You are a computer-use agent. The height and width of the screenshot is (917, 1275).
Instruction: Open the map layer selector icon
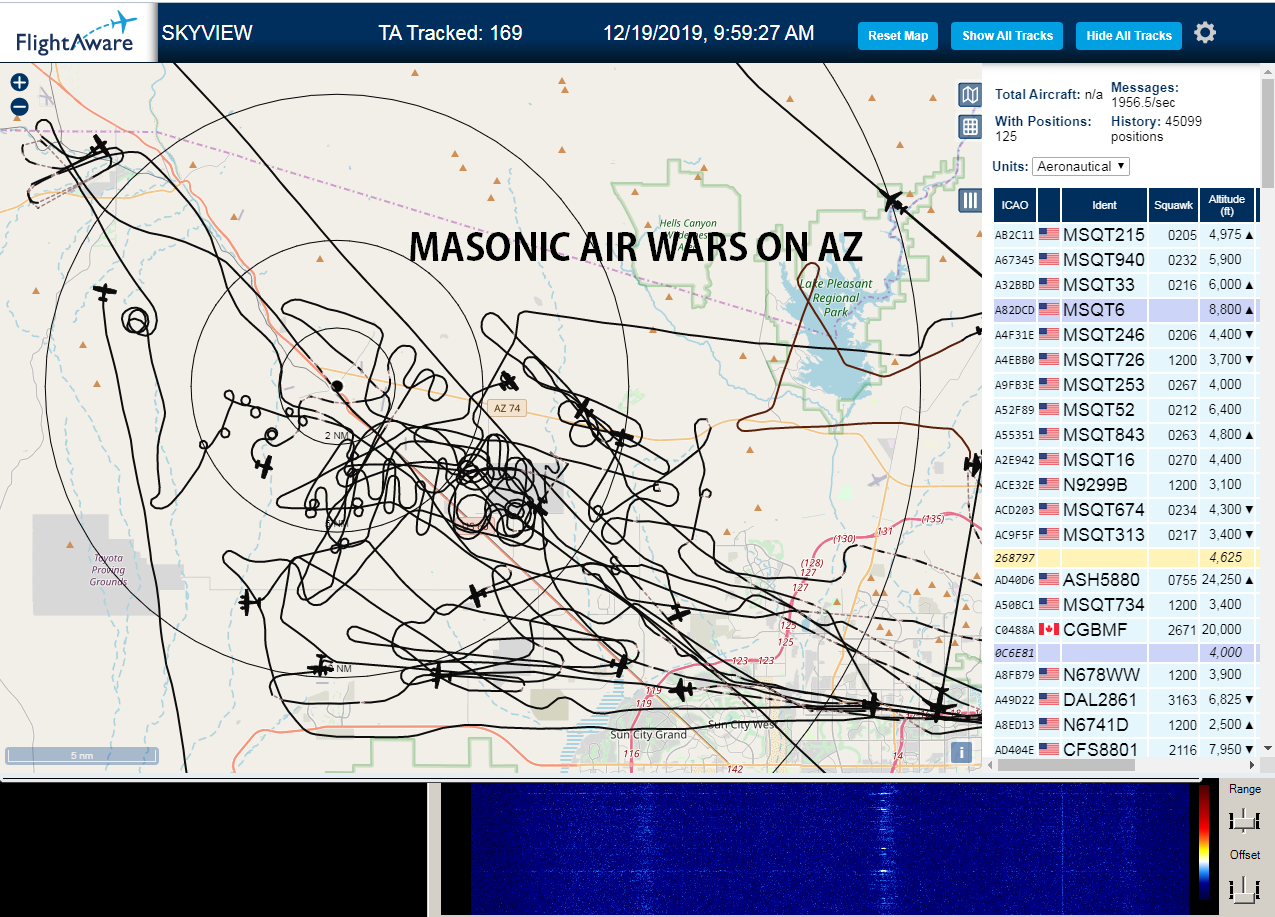click(x=969, y=95)
